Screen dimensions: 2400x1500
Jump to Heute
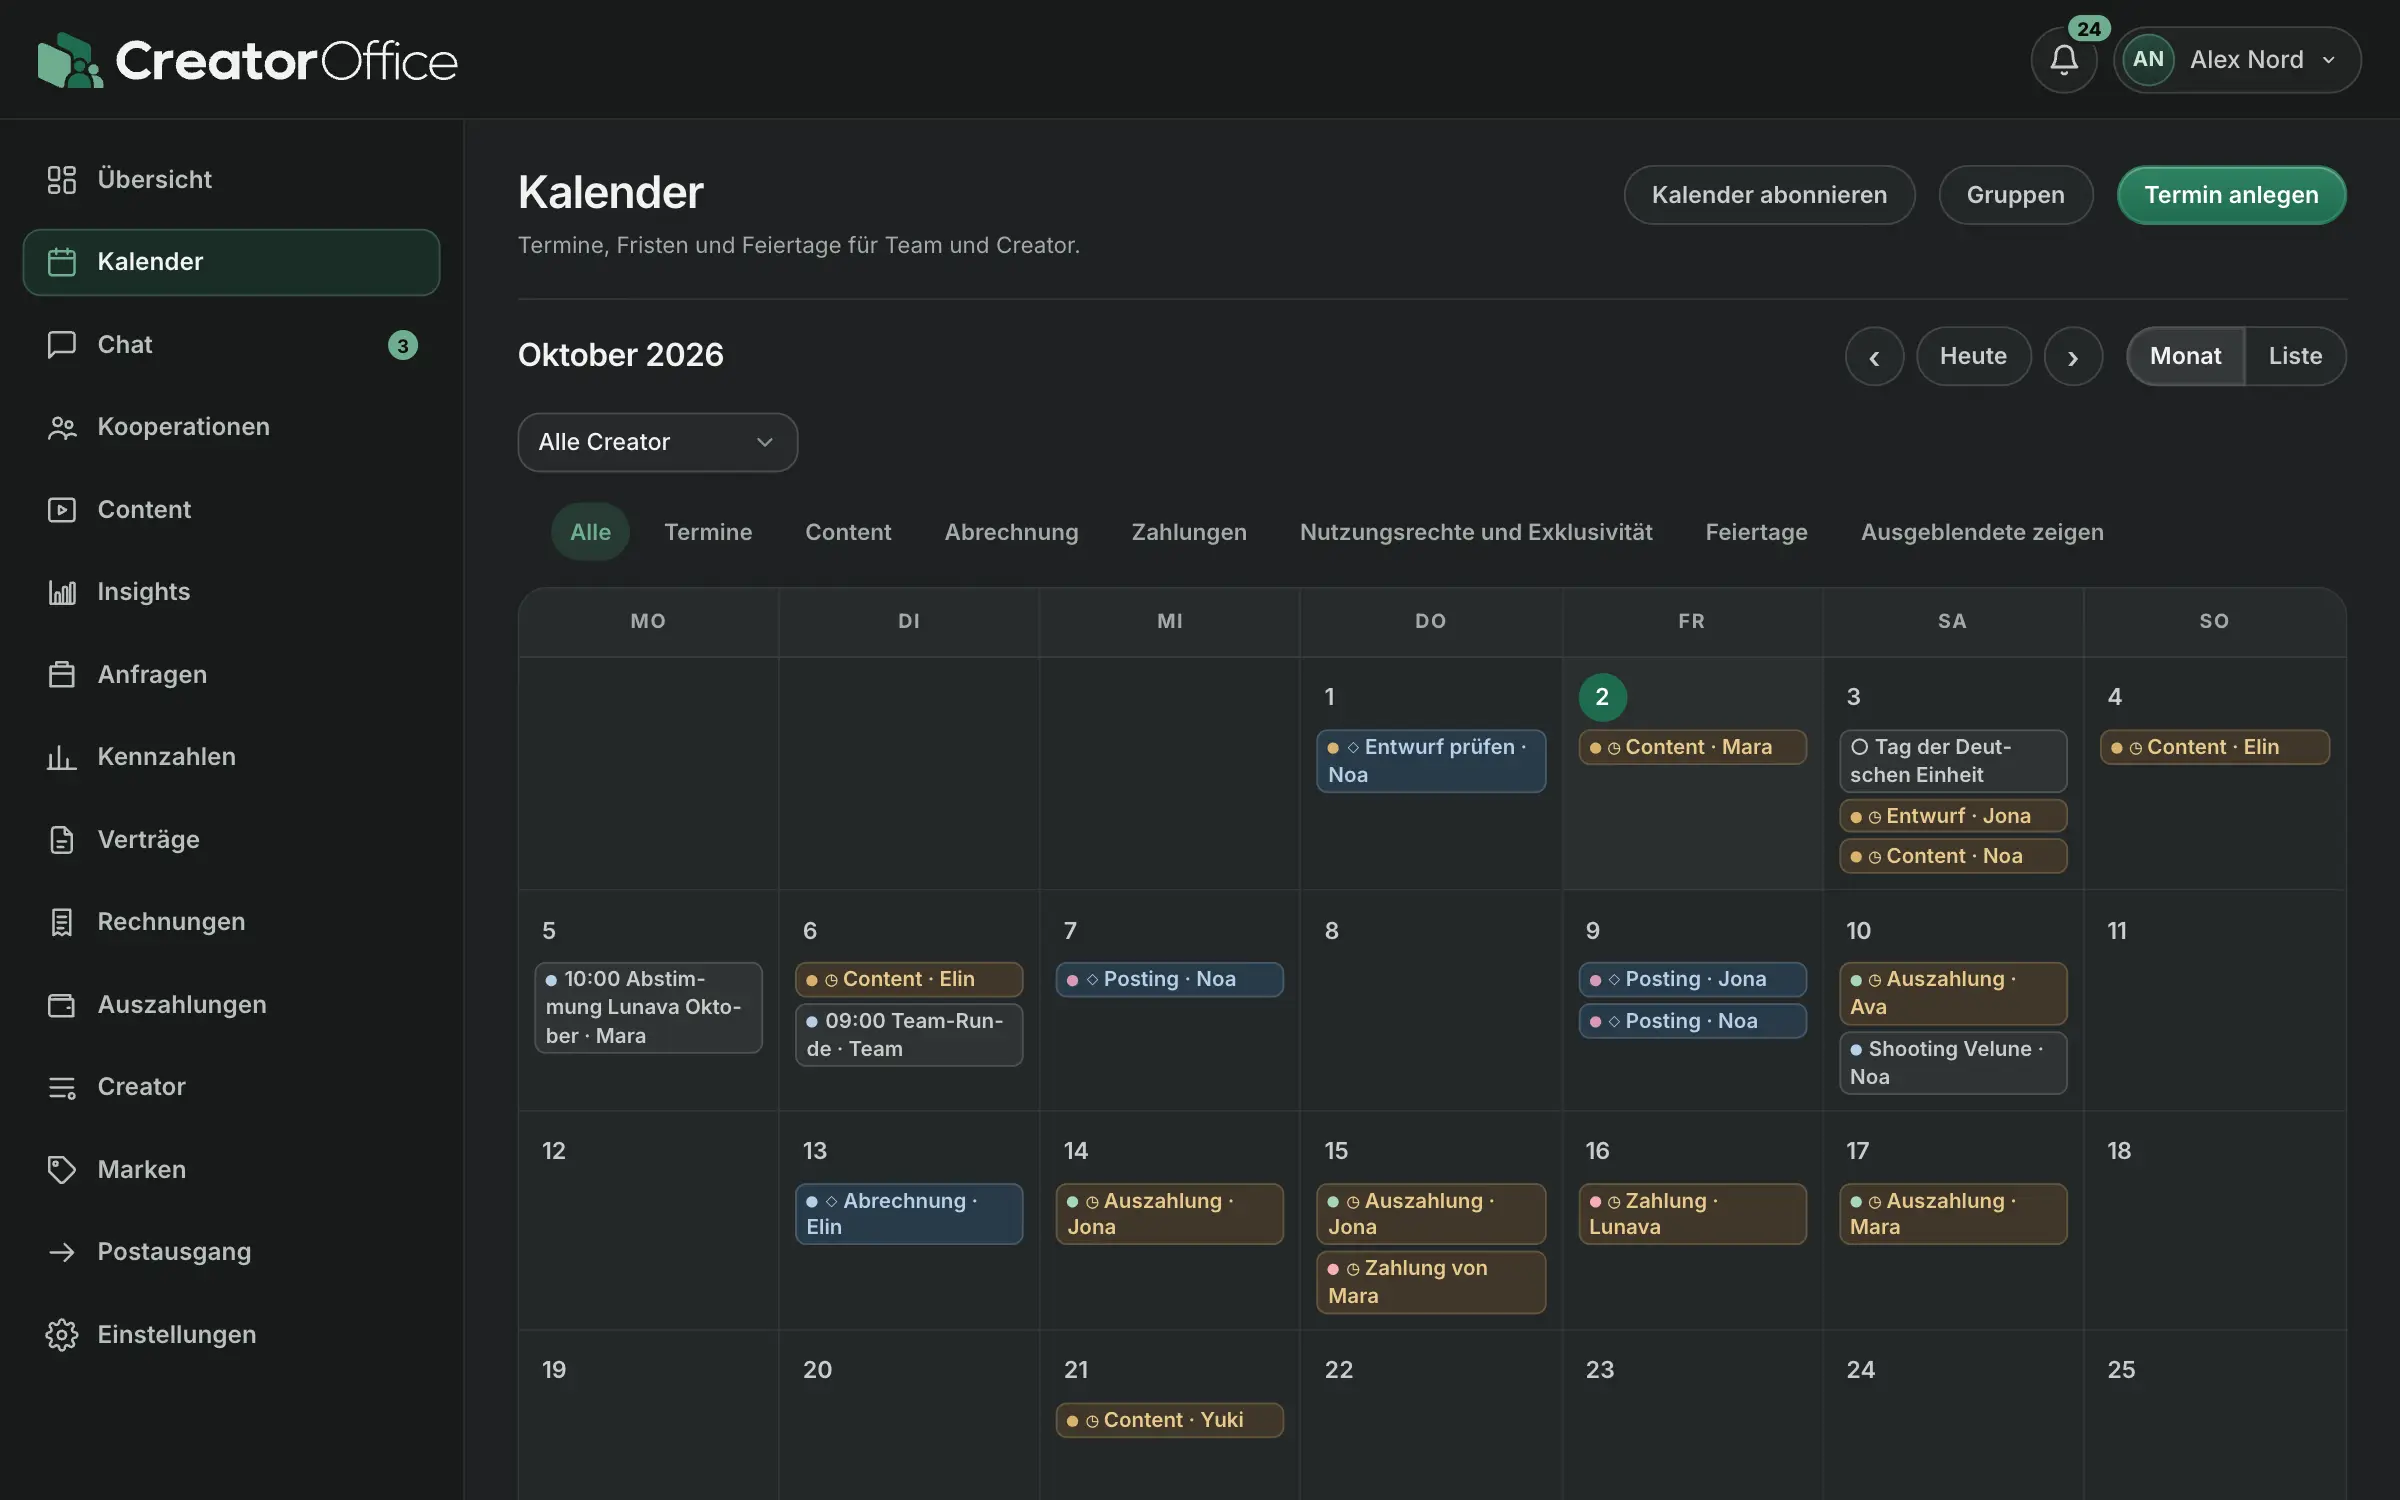pyautogui.click(x=1973, y=356)
